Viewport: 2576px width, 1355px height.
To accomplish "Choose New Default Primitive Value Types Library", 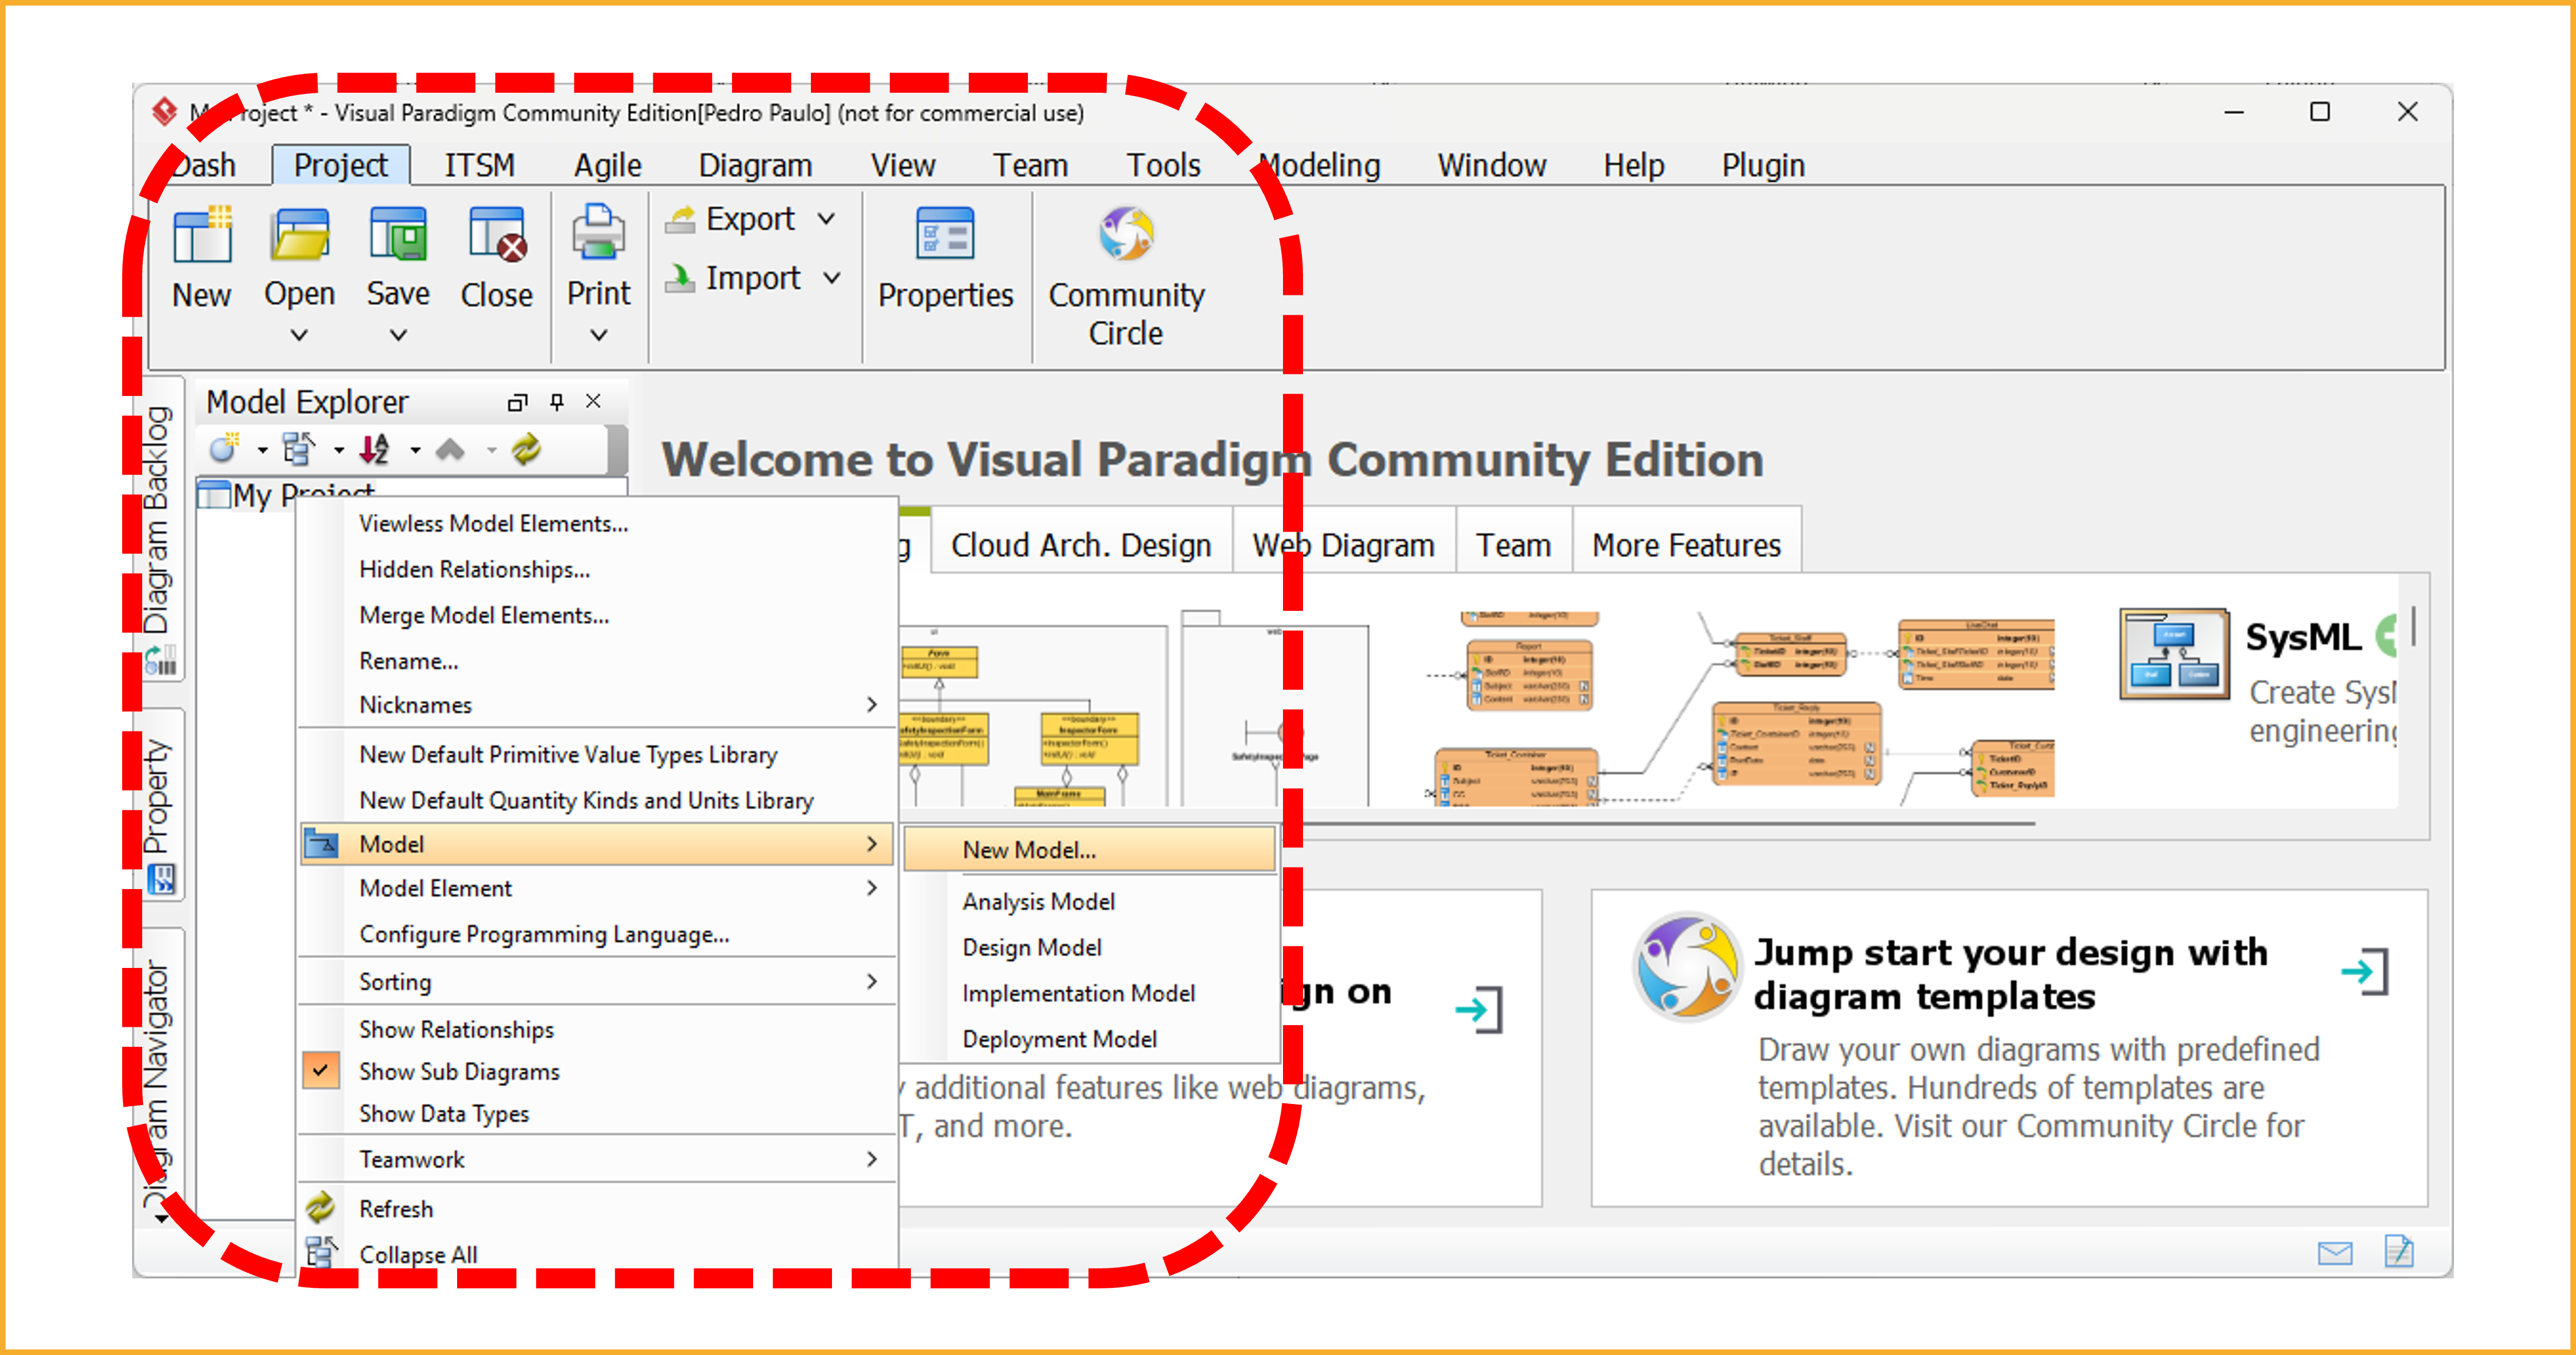I will tap(596, 754).
